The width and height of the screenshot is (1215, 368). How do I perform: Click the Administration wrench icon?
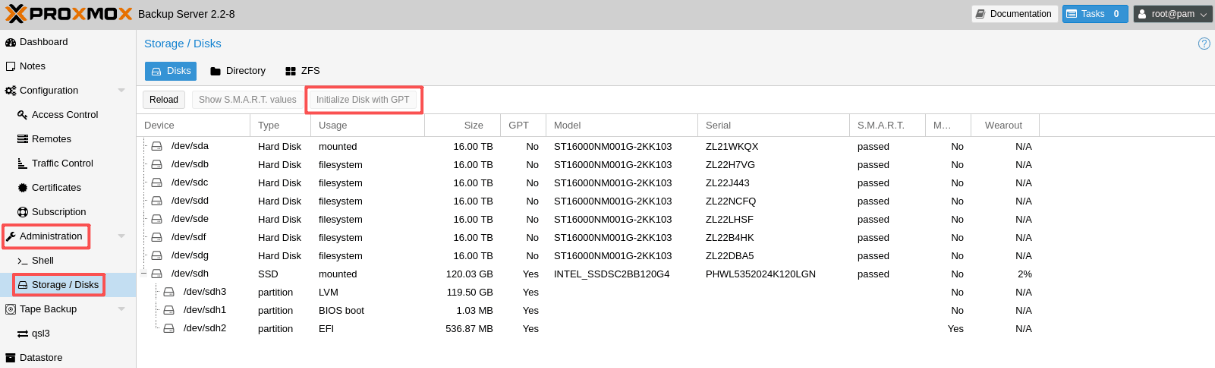10,236
